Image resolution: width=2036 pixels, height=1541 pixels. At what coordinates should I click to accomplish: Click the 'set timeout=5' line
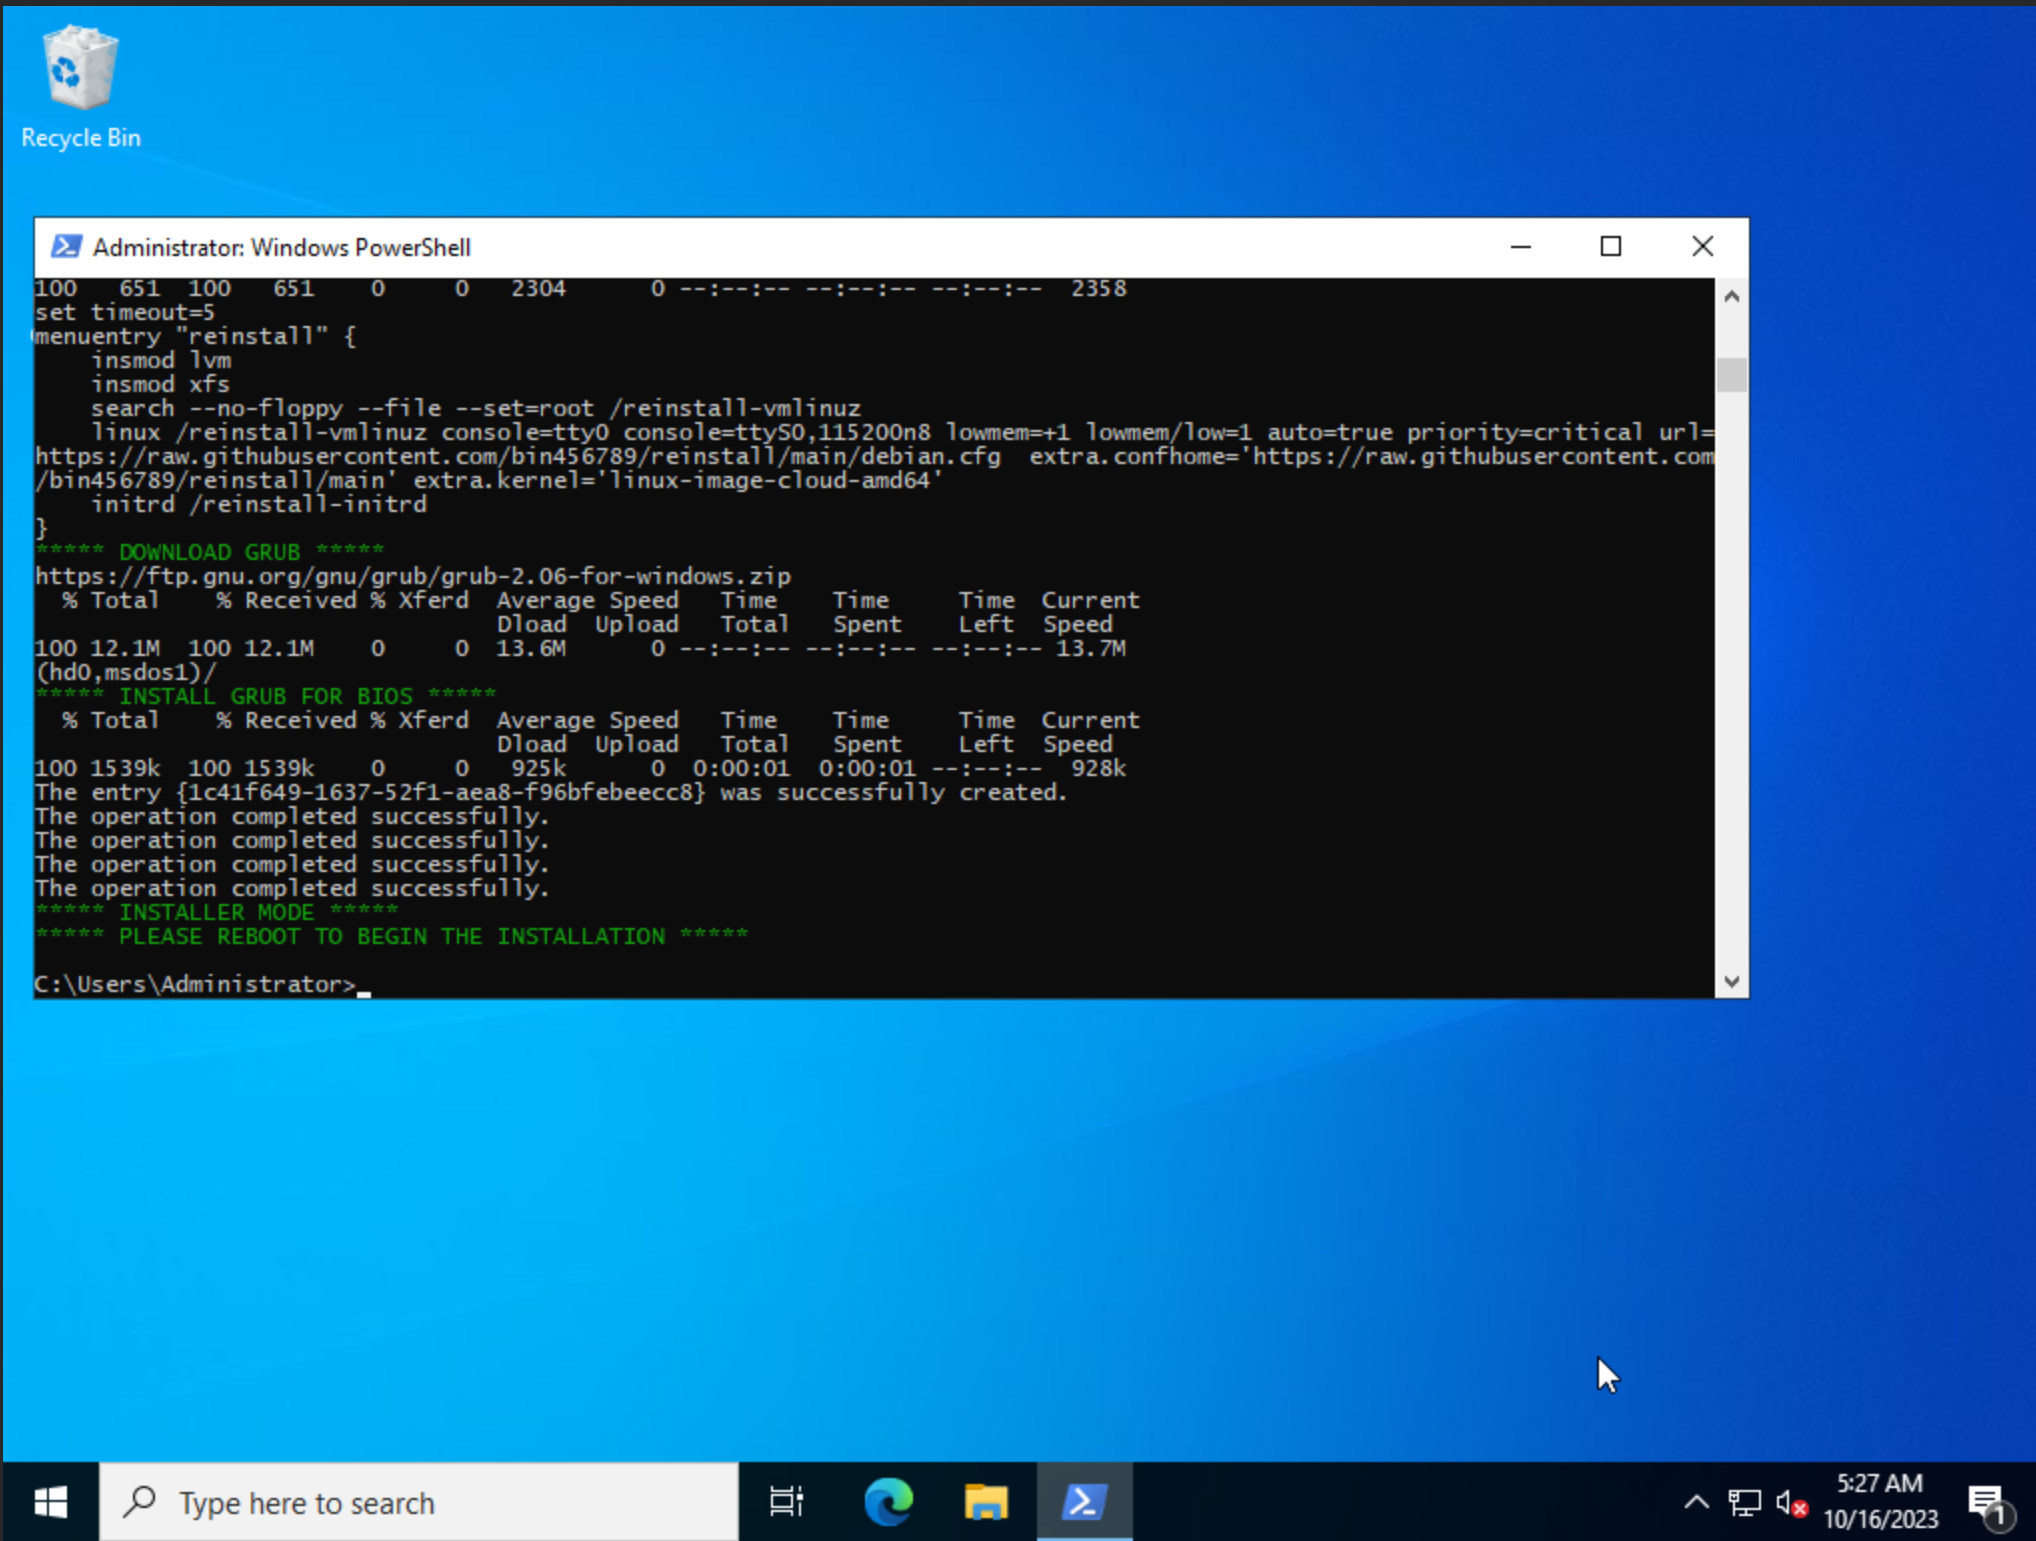point(126,312)
